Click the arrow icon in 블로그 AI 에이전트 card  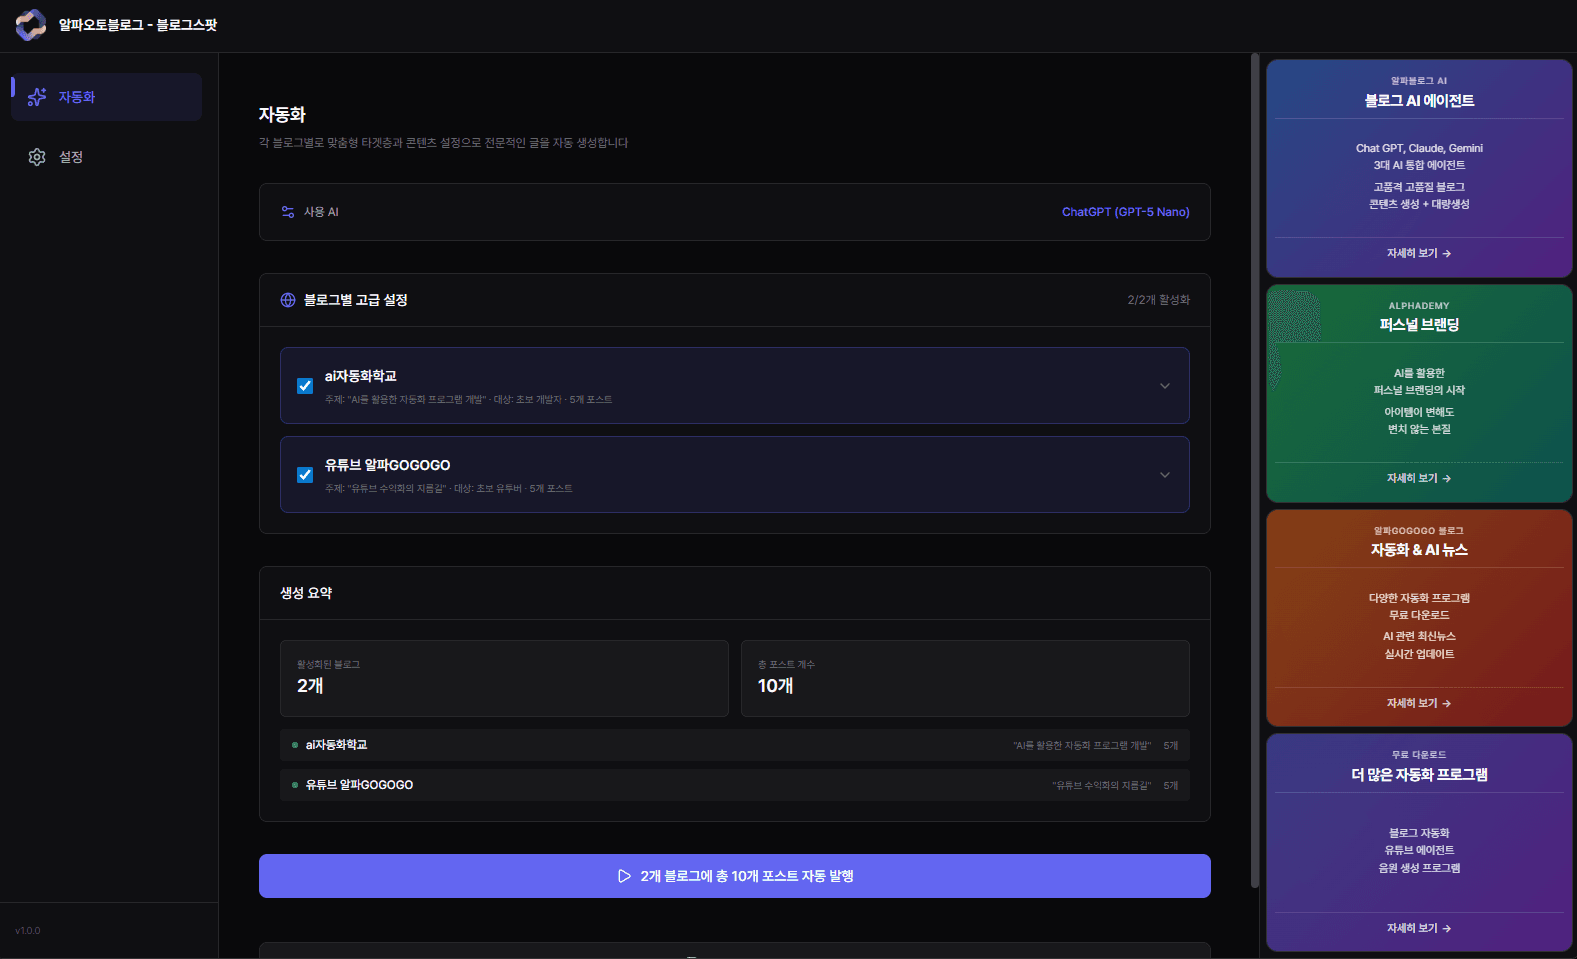(1447, 254)
